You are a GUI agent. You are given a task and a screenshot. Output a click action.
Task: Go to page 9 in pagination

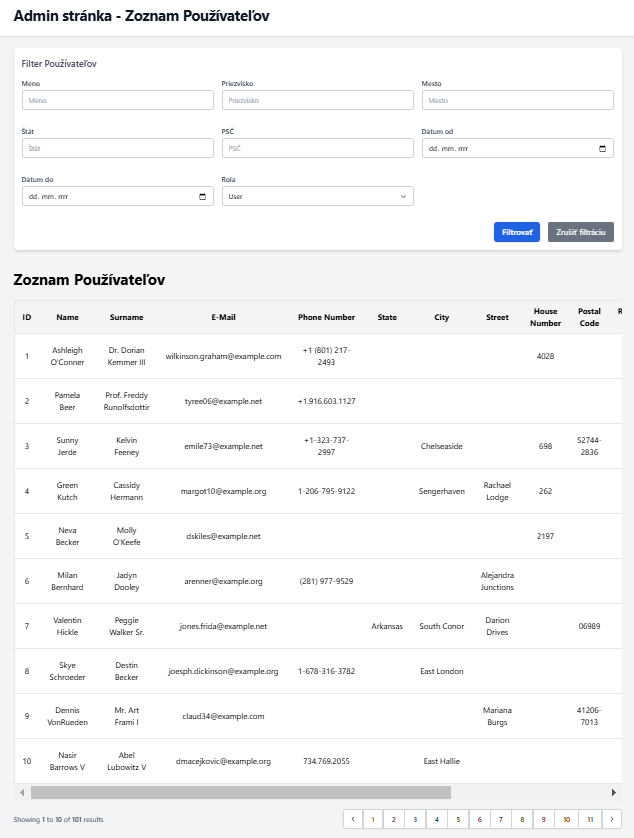(544, 819)
